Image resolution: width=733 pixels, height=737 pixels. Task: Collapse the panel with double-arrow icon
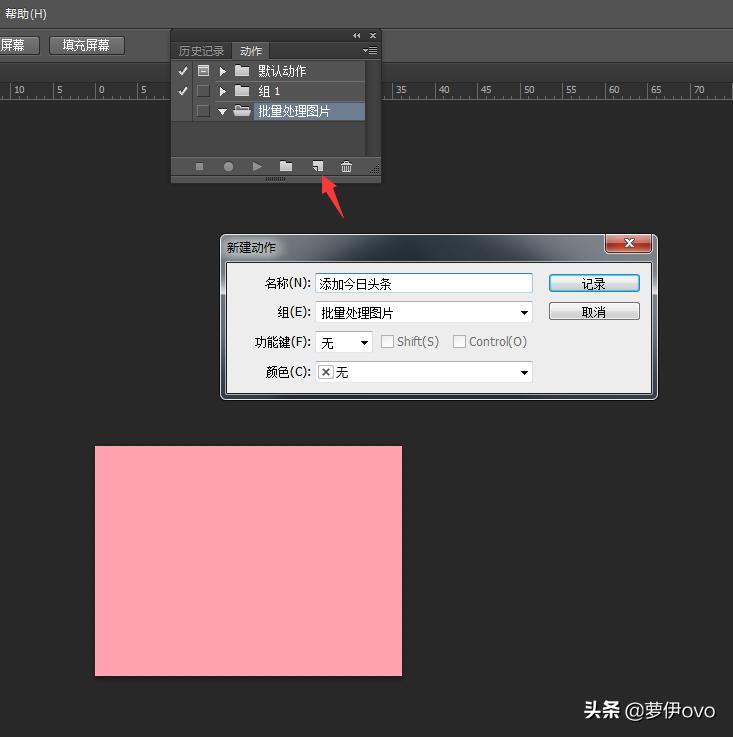click(x=357, y=36)
